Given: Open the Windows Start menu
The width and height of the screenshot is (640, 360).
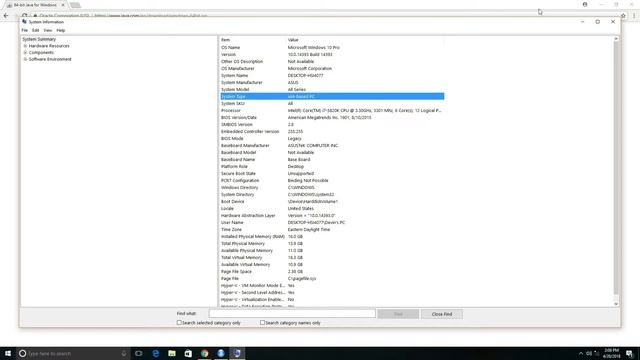Looking at the screenshot, I should coord(8,353).
